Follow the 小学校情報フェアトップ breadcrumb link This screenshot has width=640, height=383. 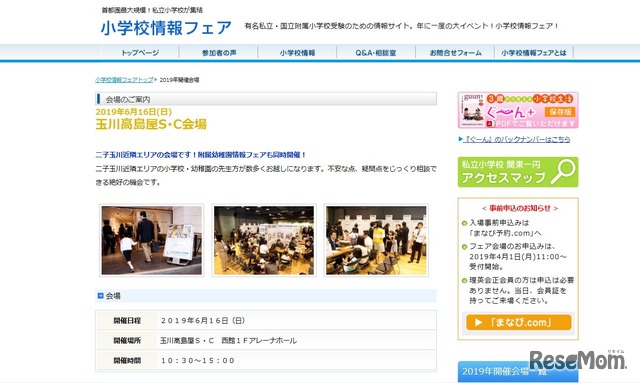(x=124, y=80)
